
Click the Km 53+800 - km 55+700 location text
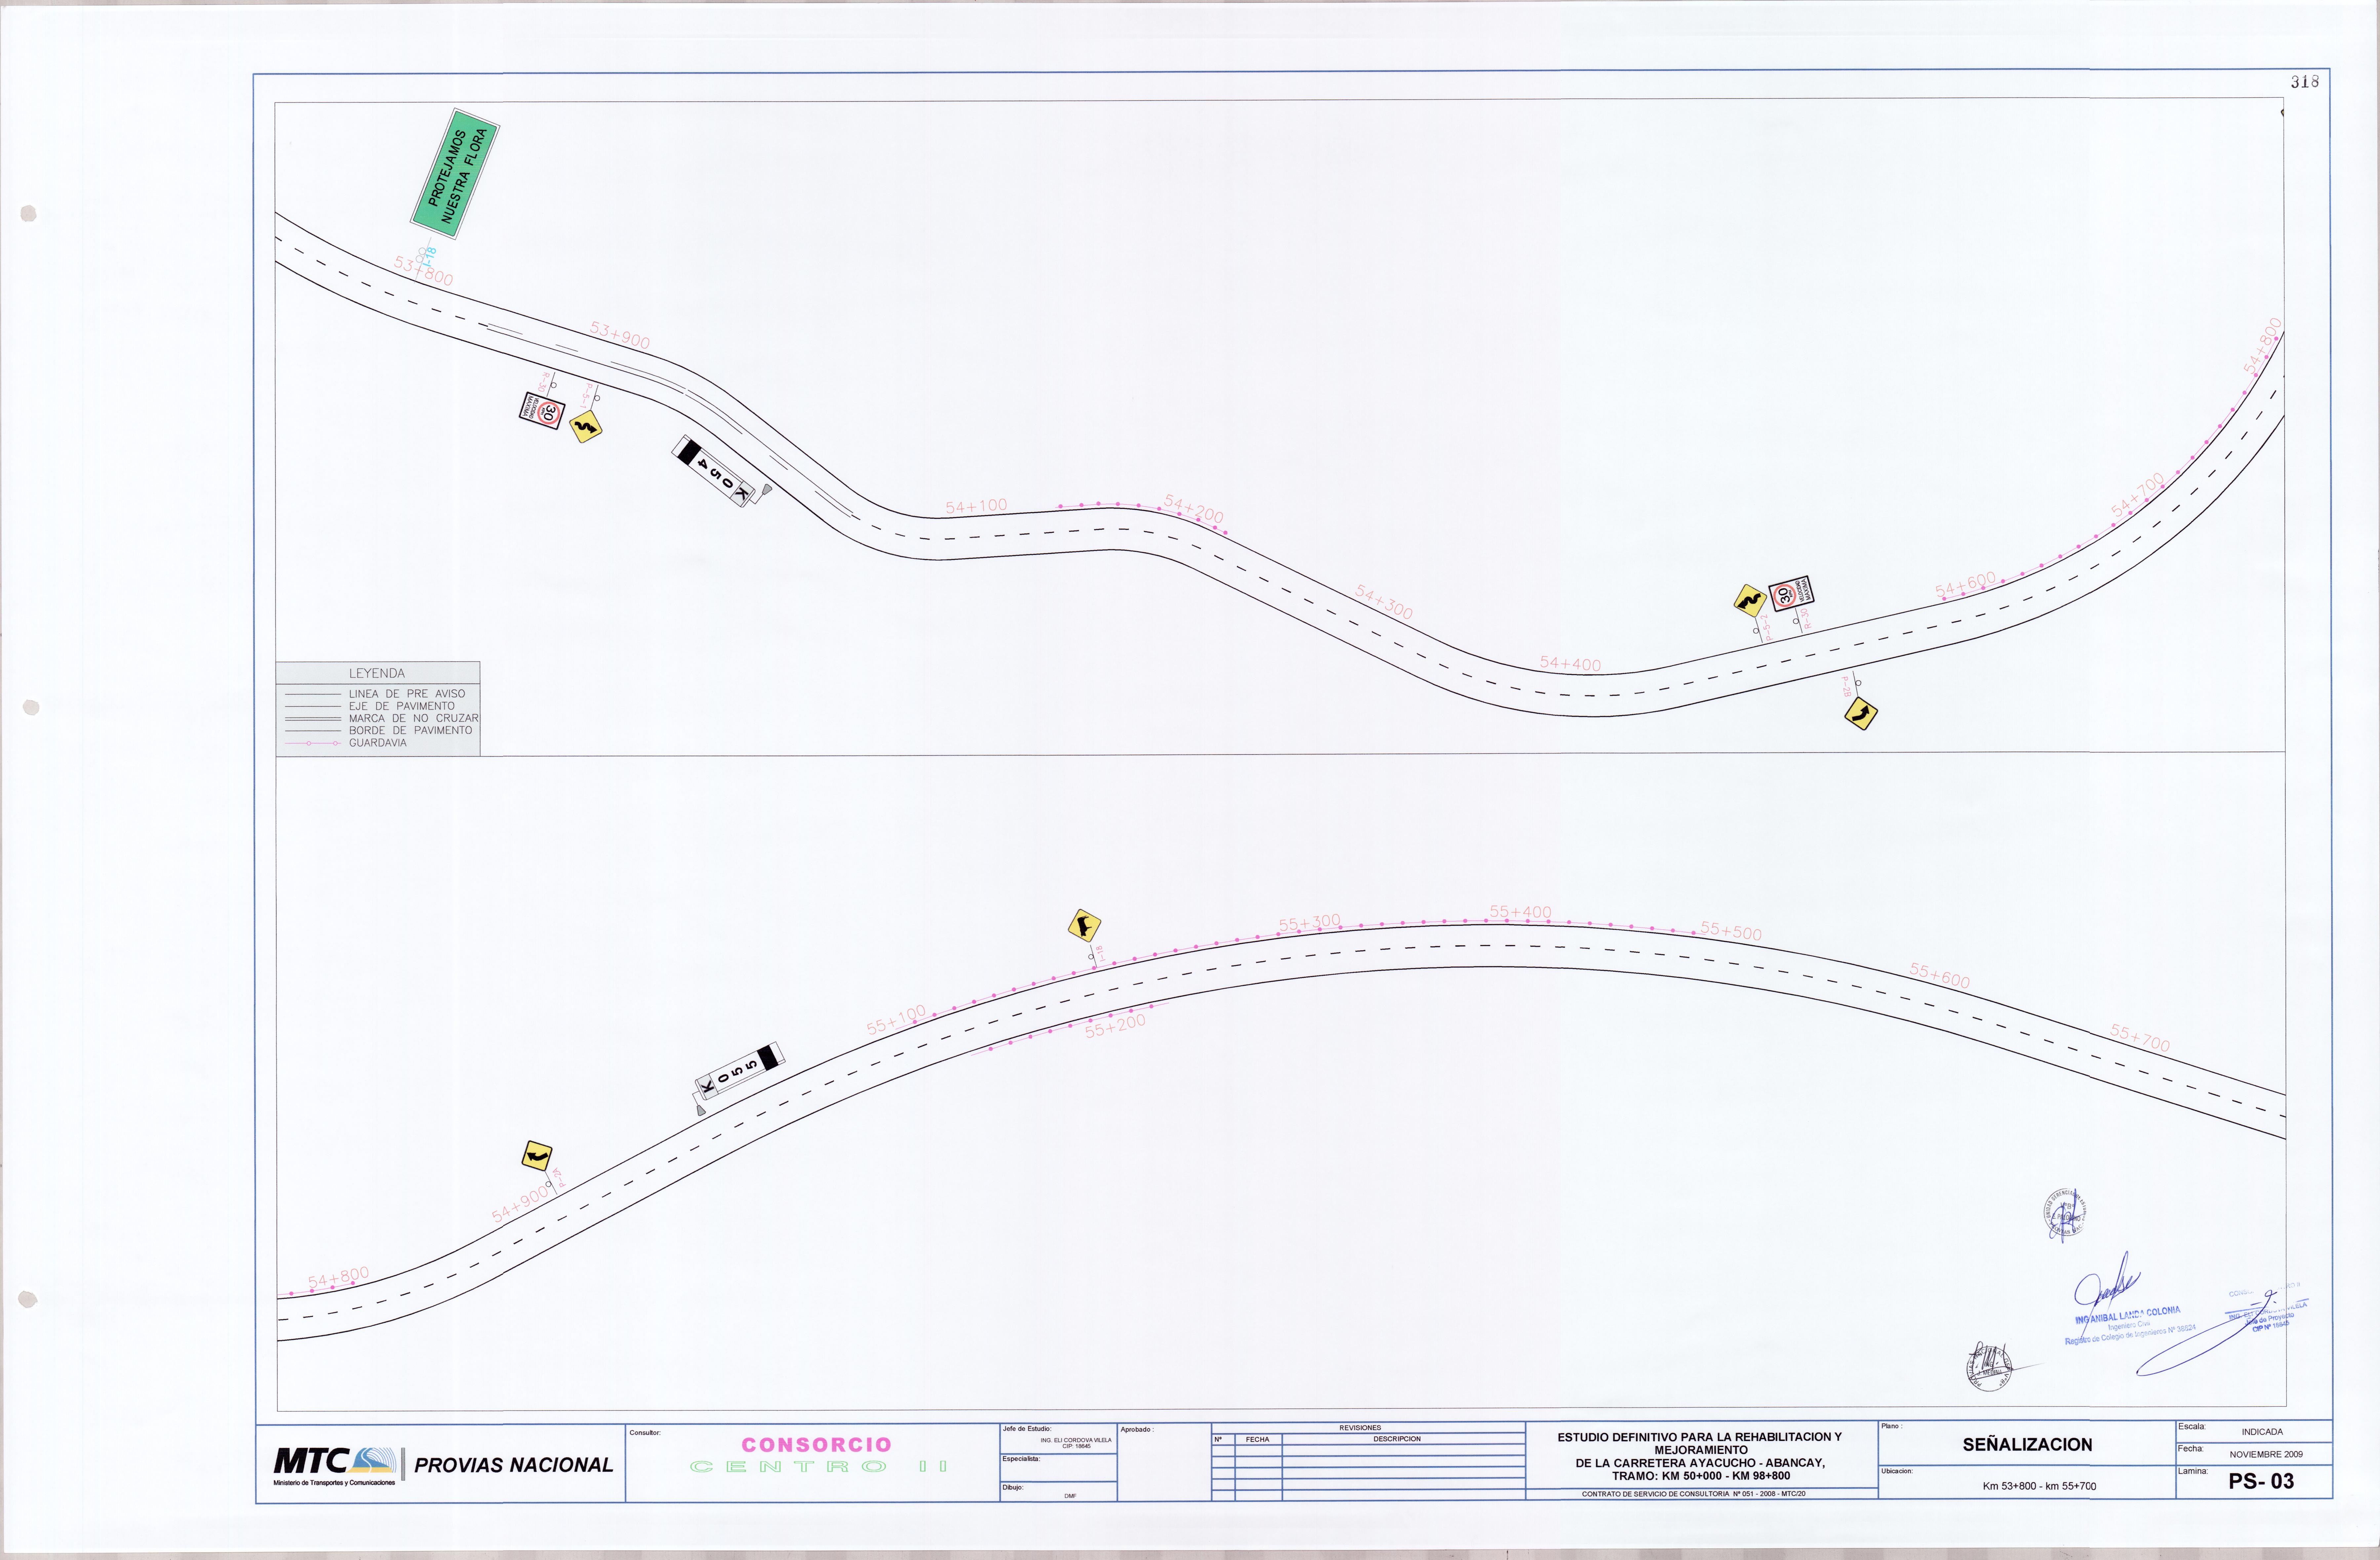pyautogui.click(x=2039, y=1486)
